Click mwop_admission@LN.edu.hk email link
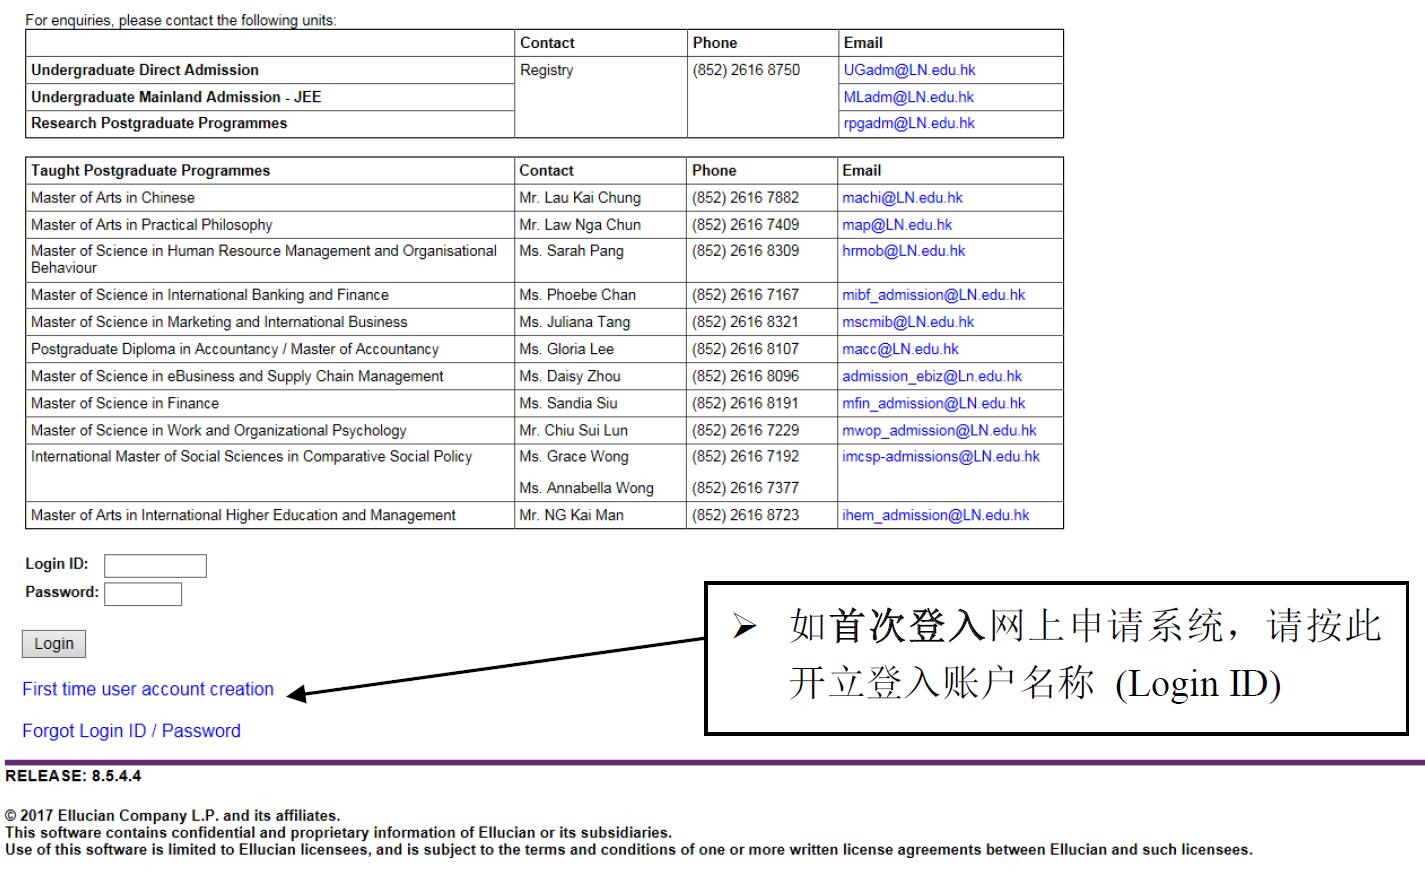 [939, 430]
